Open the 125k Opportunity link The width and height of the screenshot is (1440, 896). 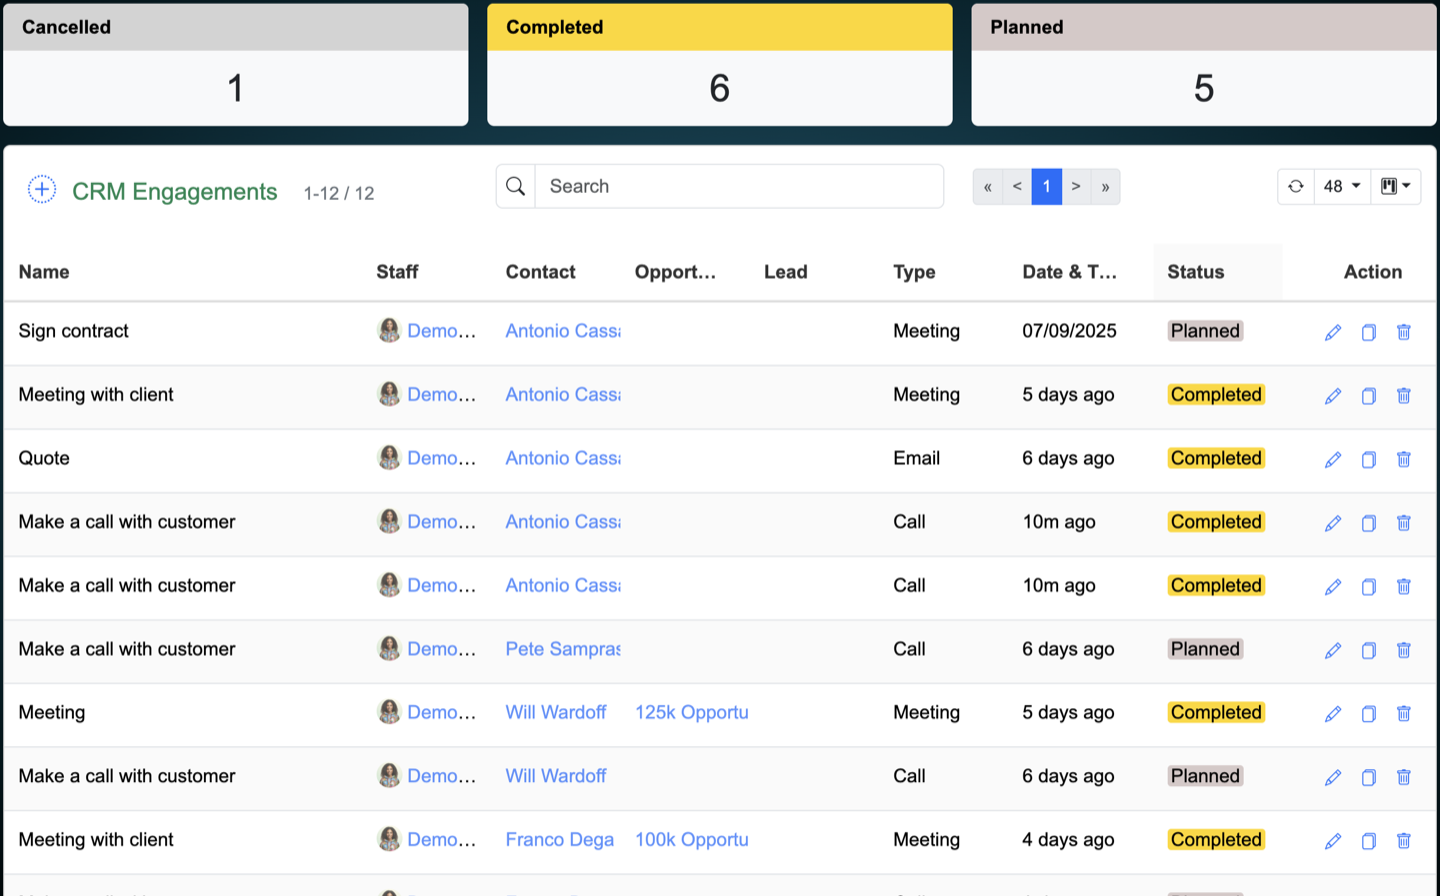[691, 713]
